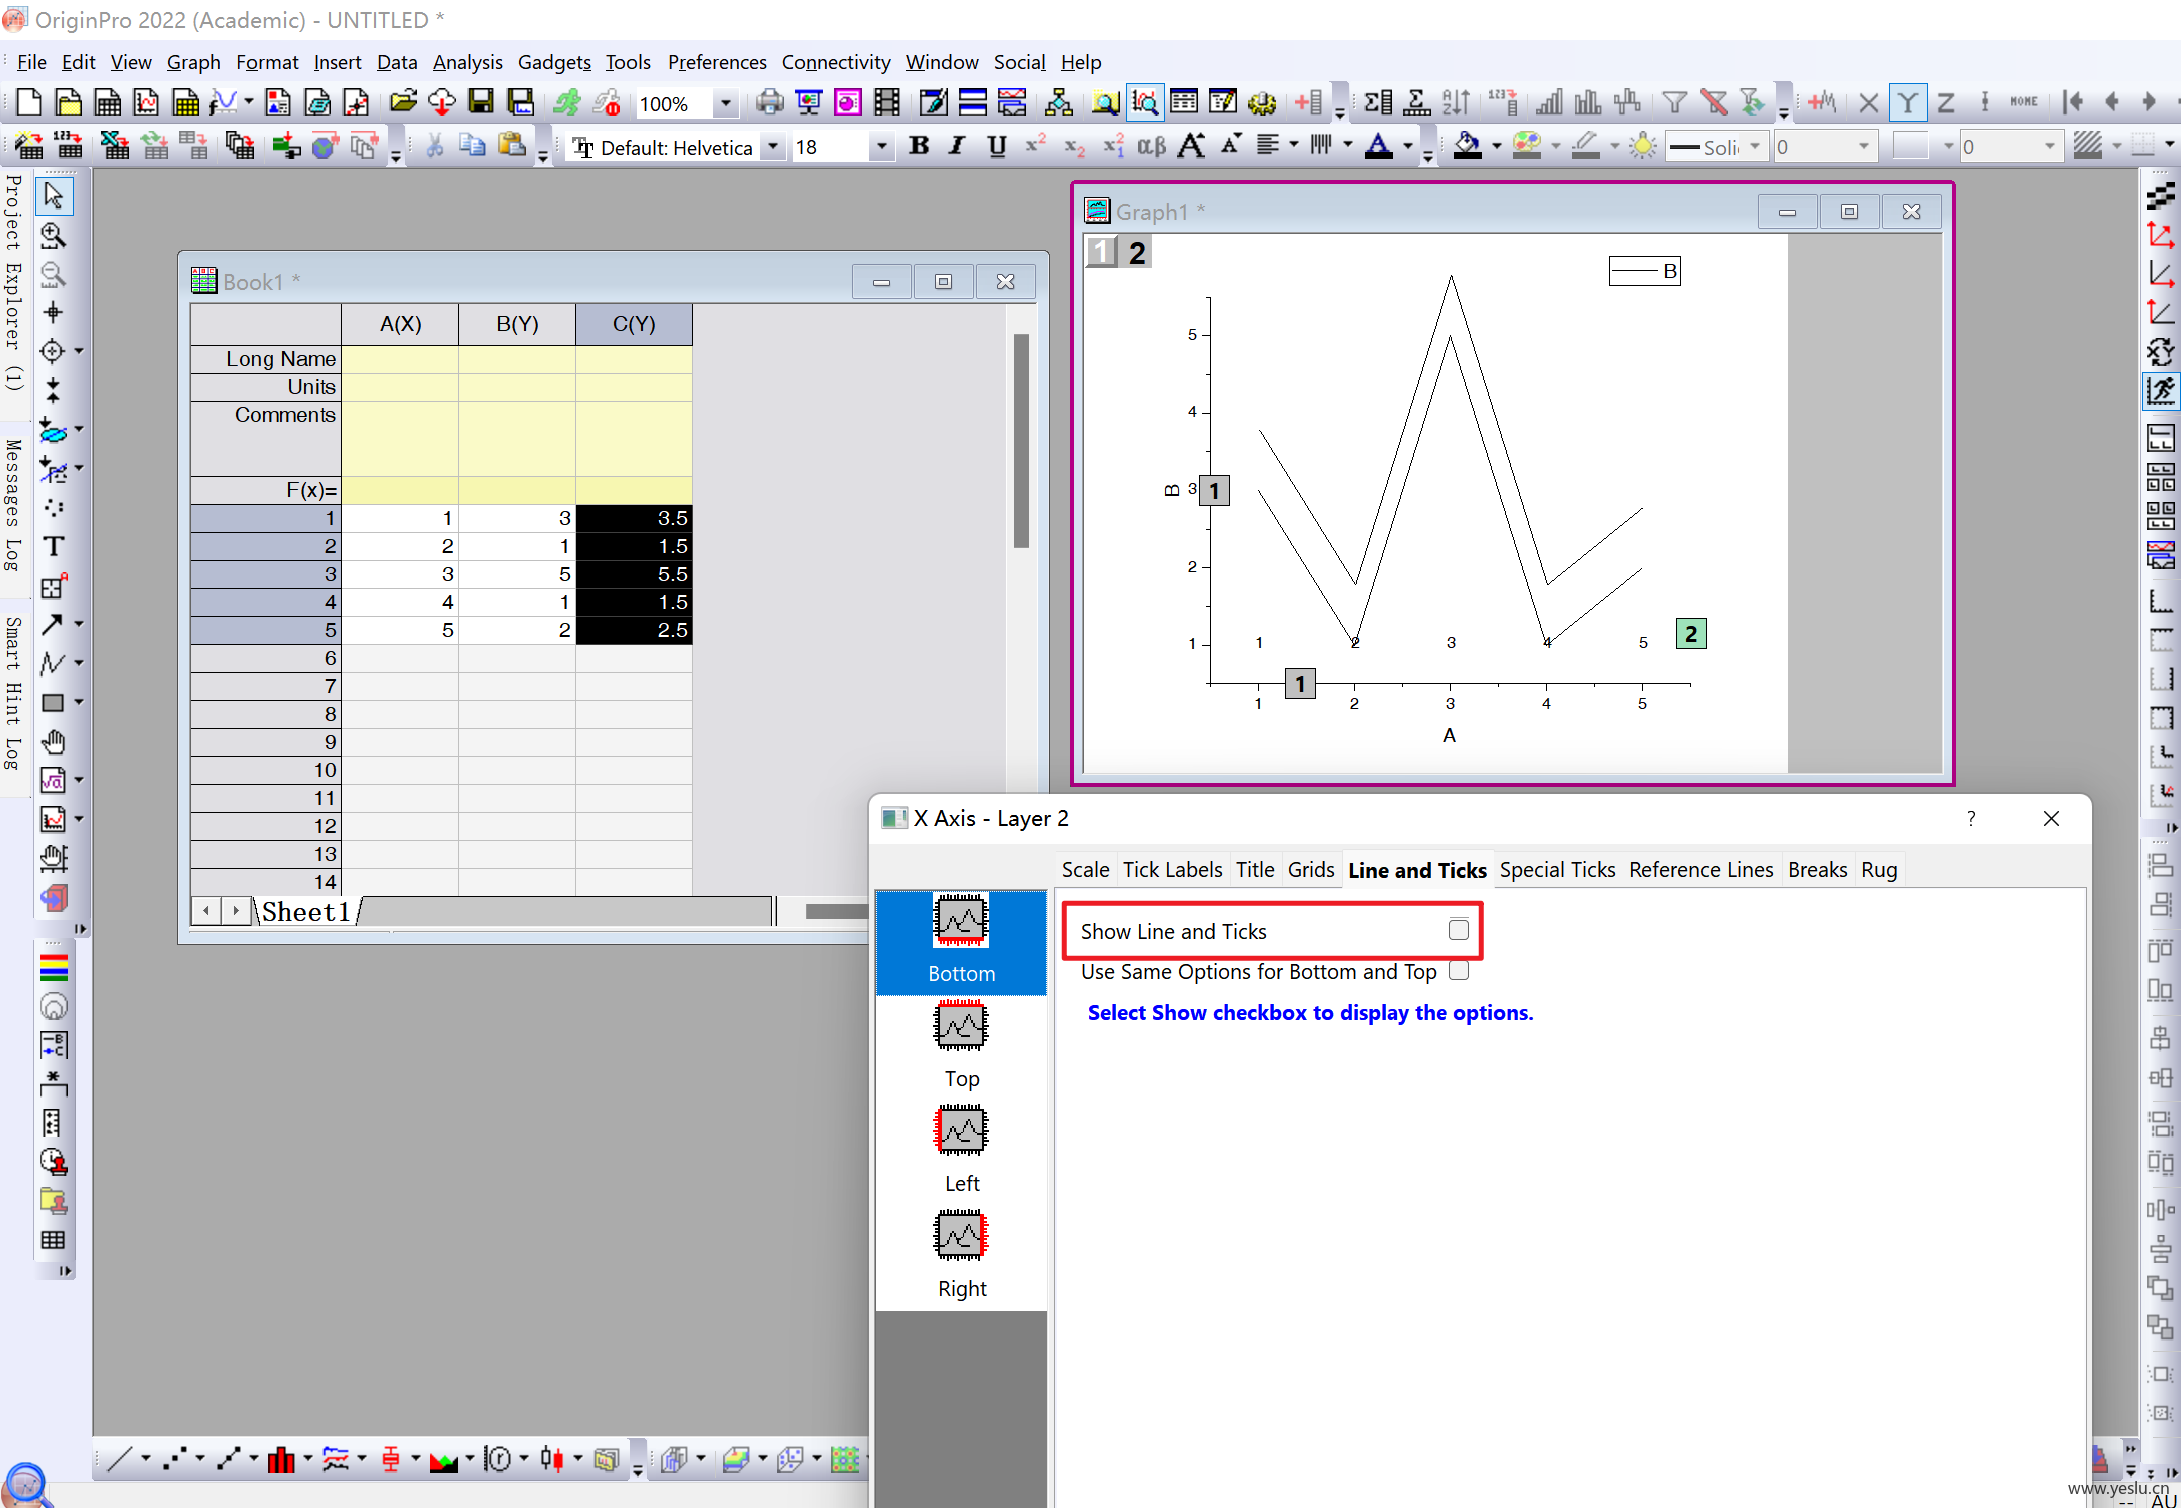Screen dimensions: 2181x1508
Task: Click the New Project icon
Action: (x=29, y=102)
